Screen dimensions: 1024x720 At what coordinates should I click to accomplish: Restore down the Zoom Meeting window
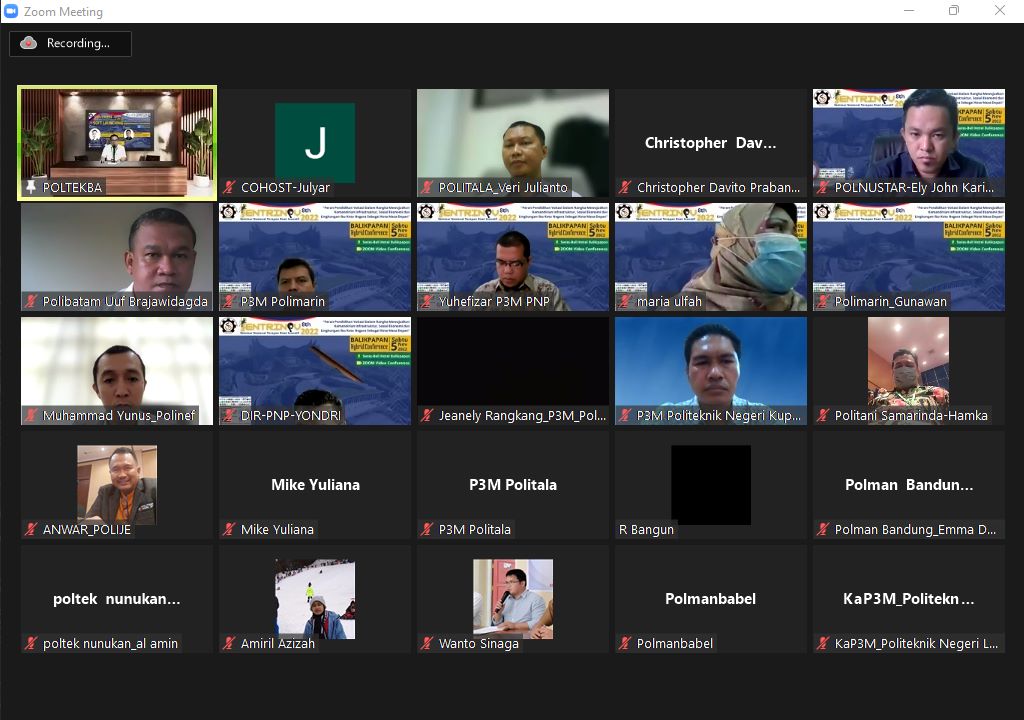[x=953, y=11]
